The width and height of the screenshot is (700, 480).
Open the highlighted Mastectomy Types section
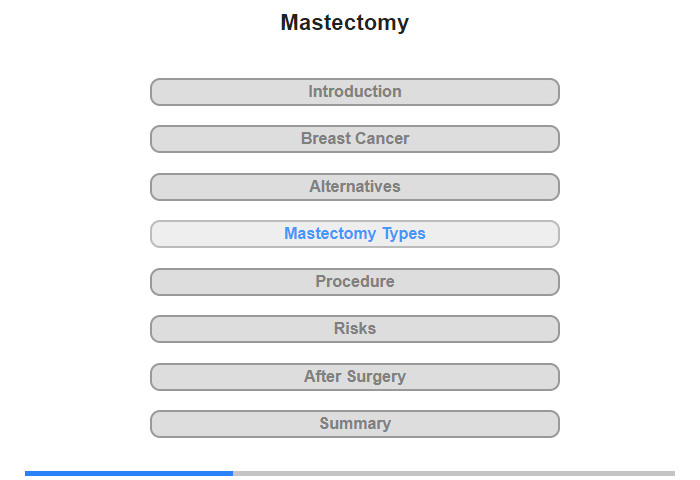pyautogui.click(x=354, y=234)
